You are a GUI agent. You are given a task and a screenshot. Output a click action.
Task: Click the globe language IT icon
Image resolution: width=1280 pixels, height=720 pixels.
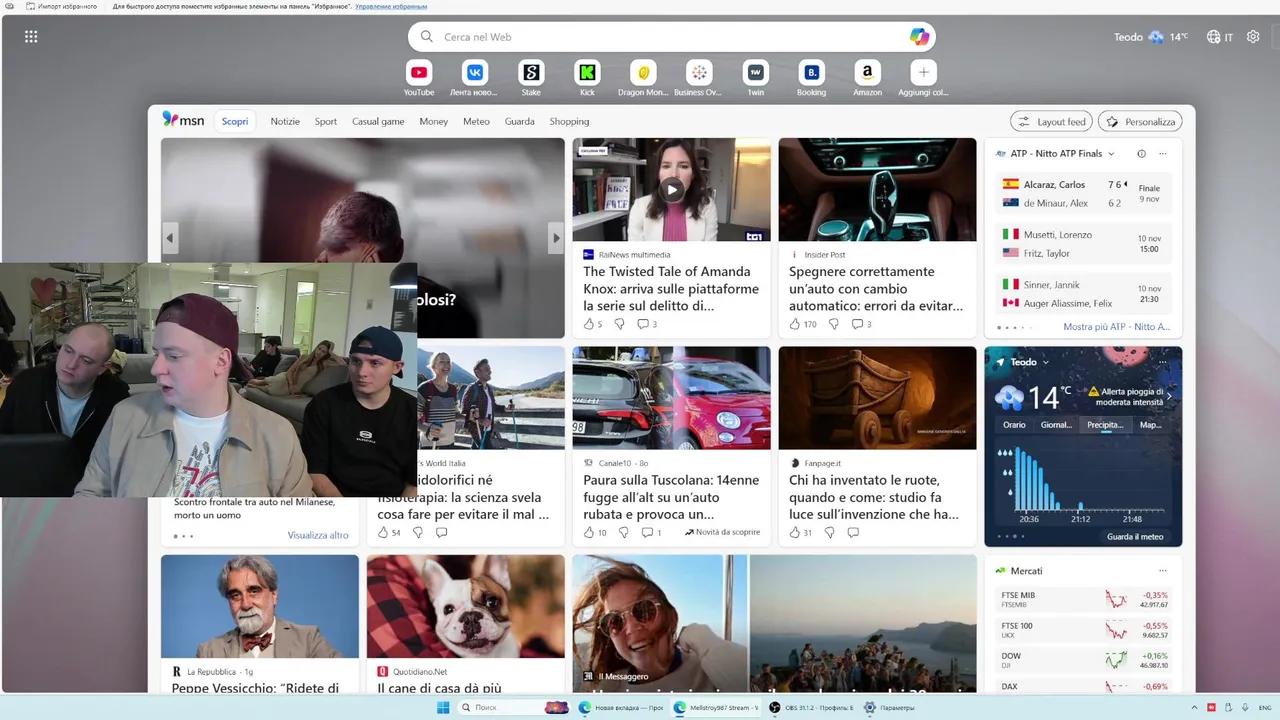(x=1219, y=37)
